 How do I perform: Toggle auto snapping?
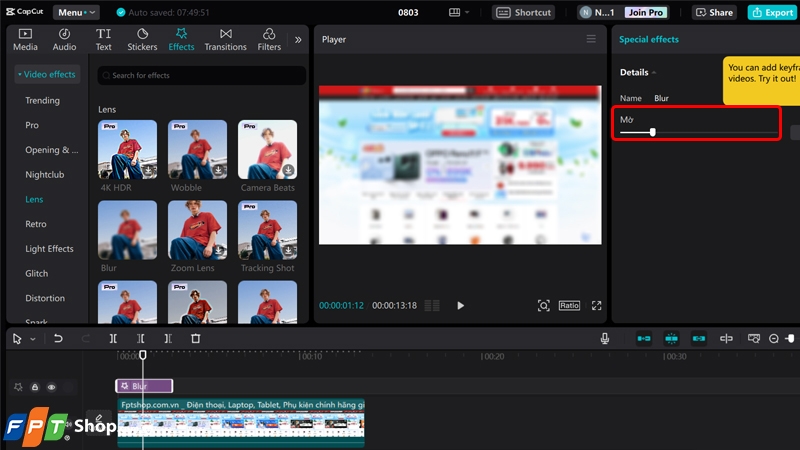tap(671, 339)
